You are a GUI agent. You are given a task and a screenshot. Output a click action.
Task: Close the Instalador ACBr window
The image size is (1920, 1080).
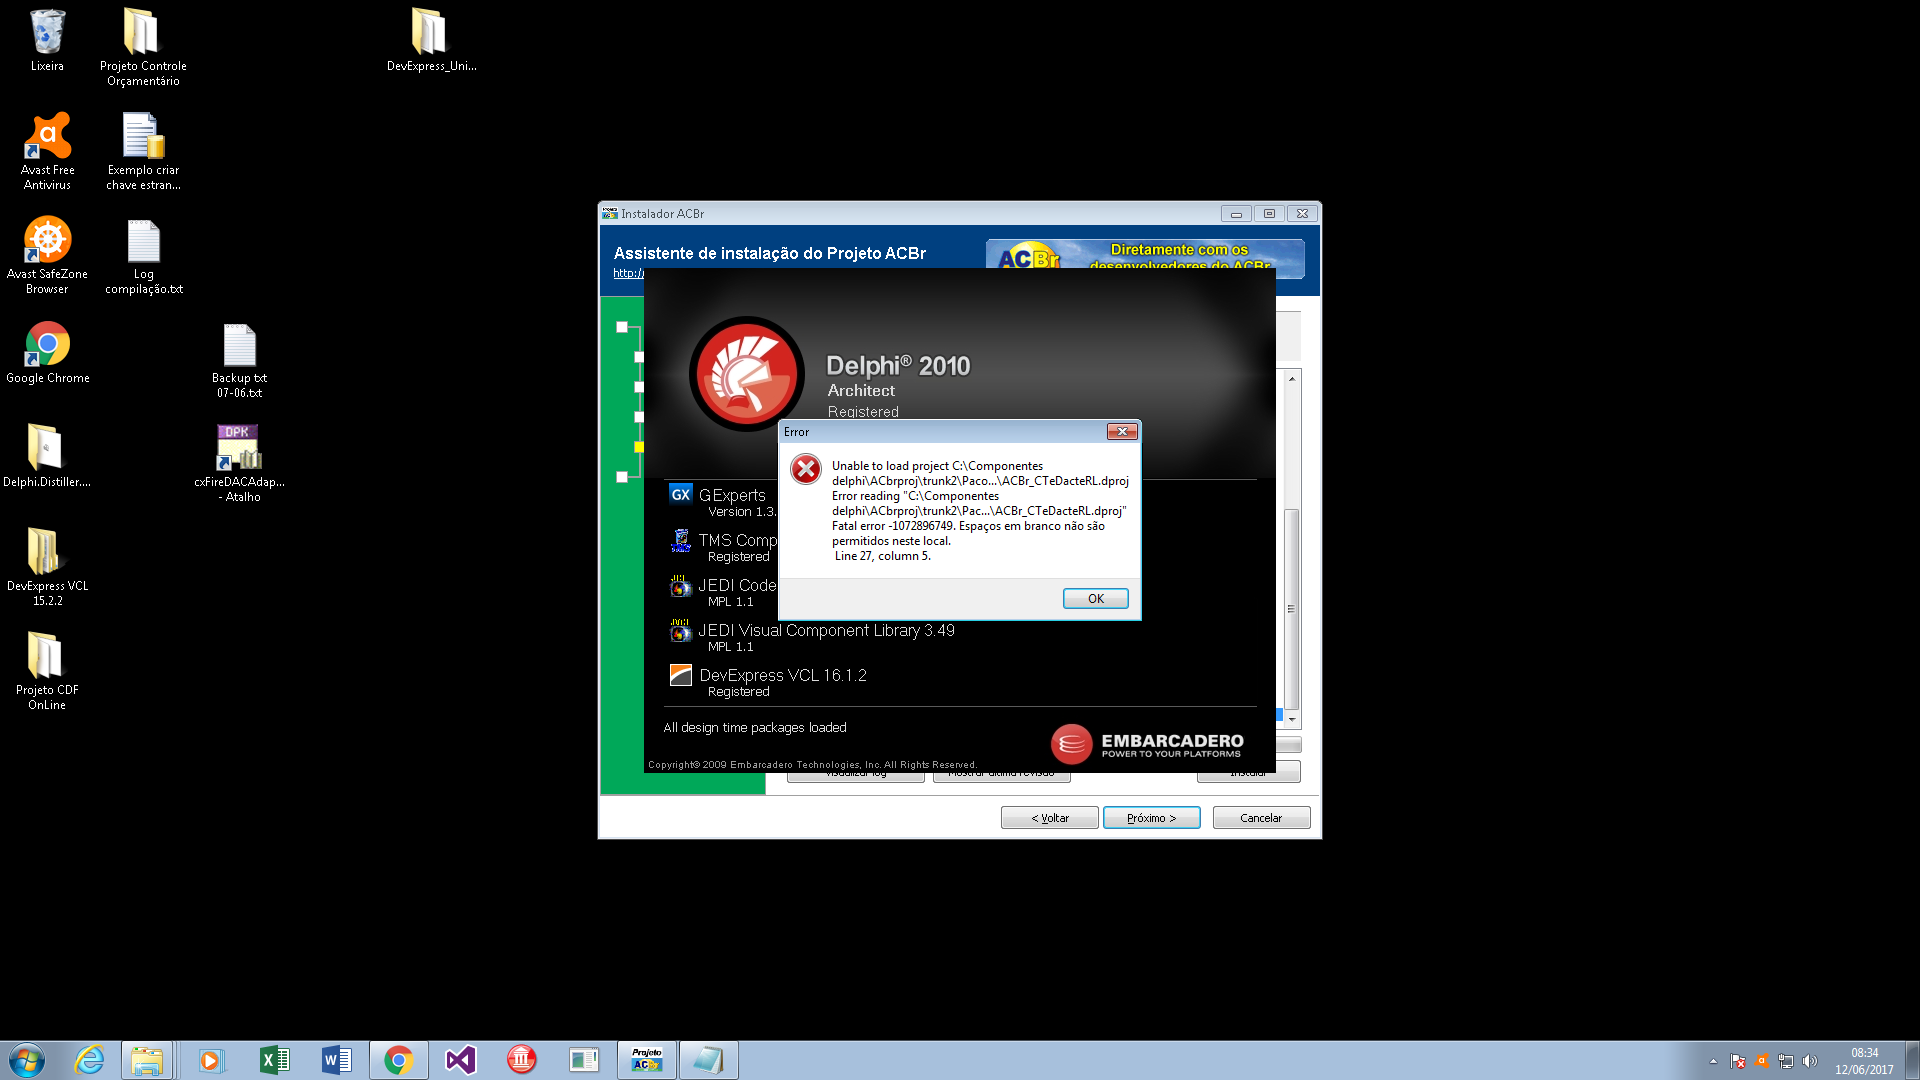(1302, 214)
